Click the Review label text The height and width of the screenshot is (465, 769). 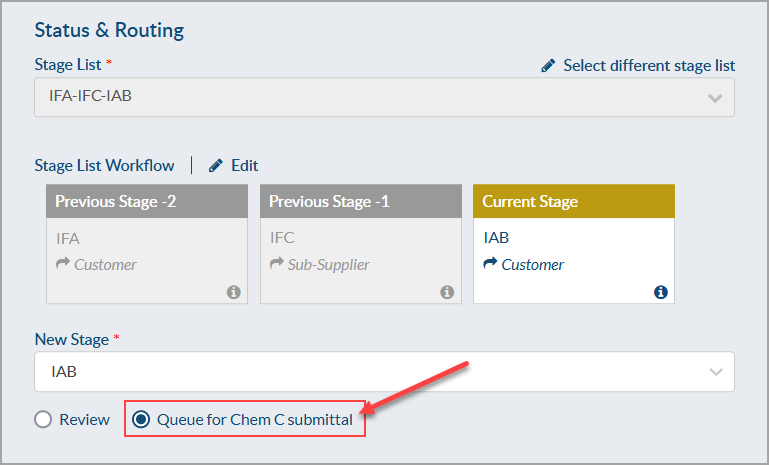pyautogui.click(x=85, y=420)
